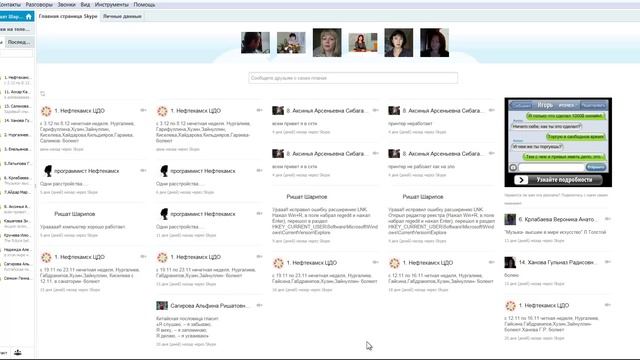
Task: Select contact 5. Латыпова in sidebar
Action: (x=16, y=163)
